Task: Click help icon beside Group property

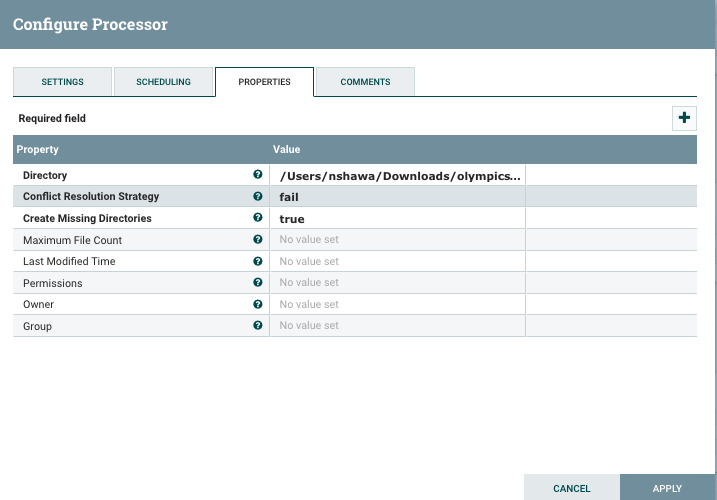Action: [258, 326]
